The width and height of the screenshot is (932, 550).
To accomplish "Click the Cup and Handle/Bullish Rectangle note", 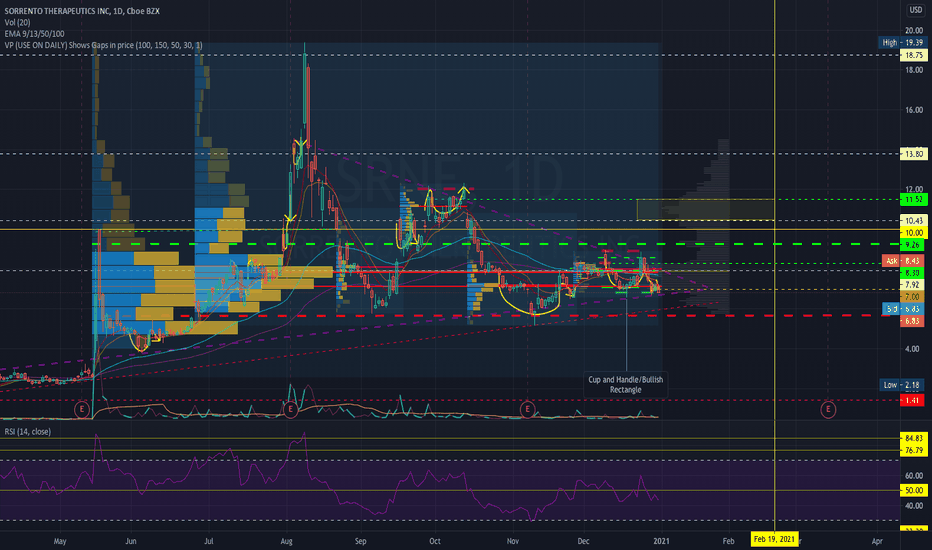I will click(625, 385).
